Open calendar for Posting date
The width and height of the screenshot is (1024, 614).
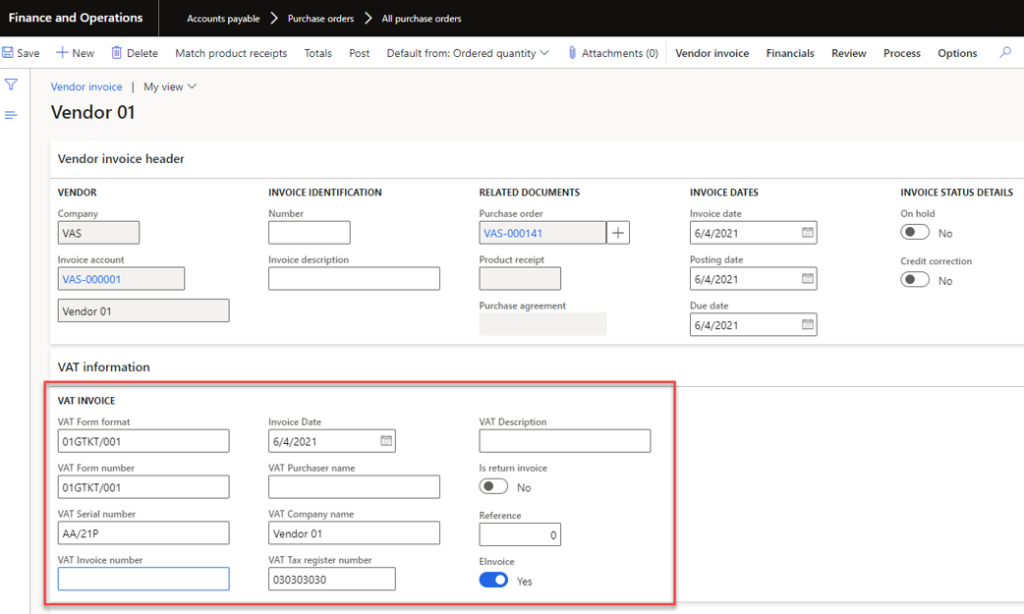pos(808,279)
